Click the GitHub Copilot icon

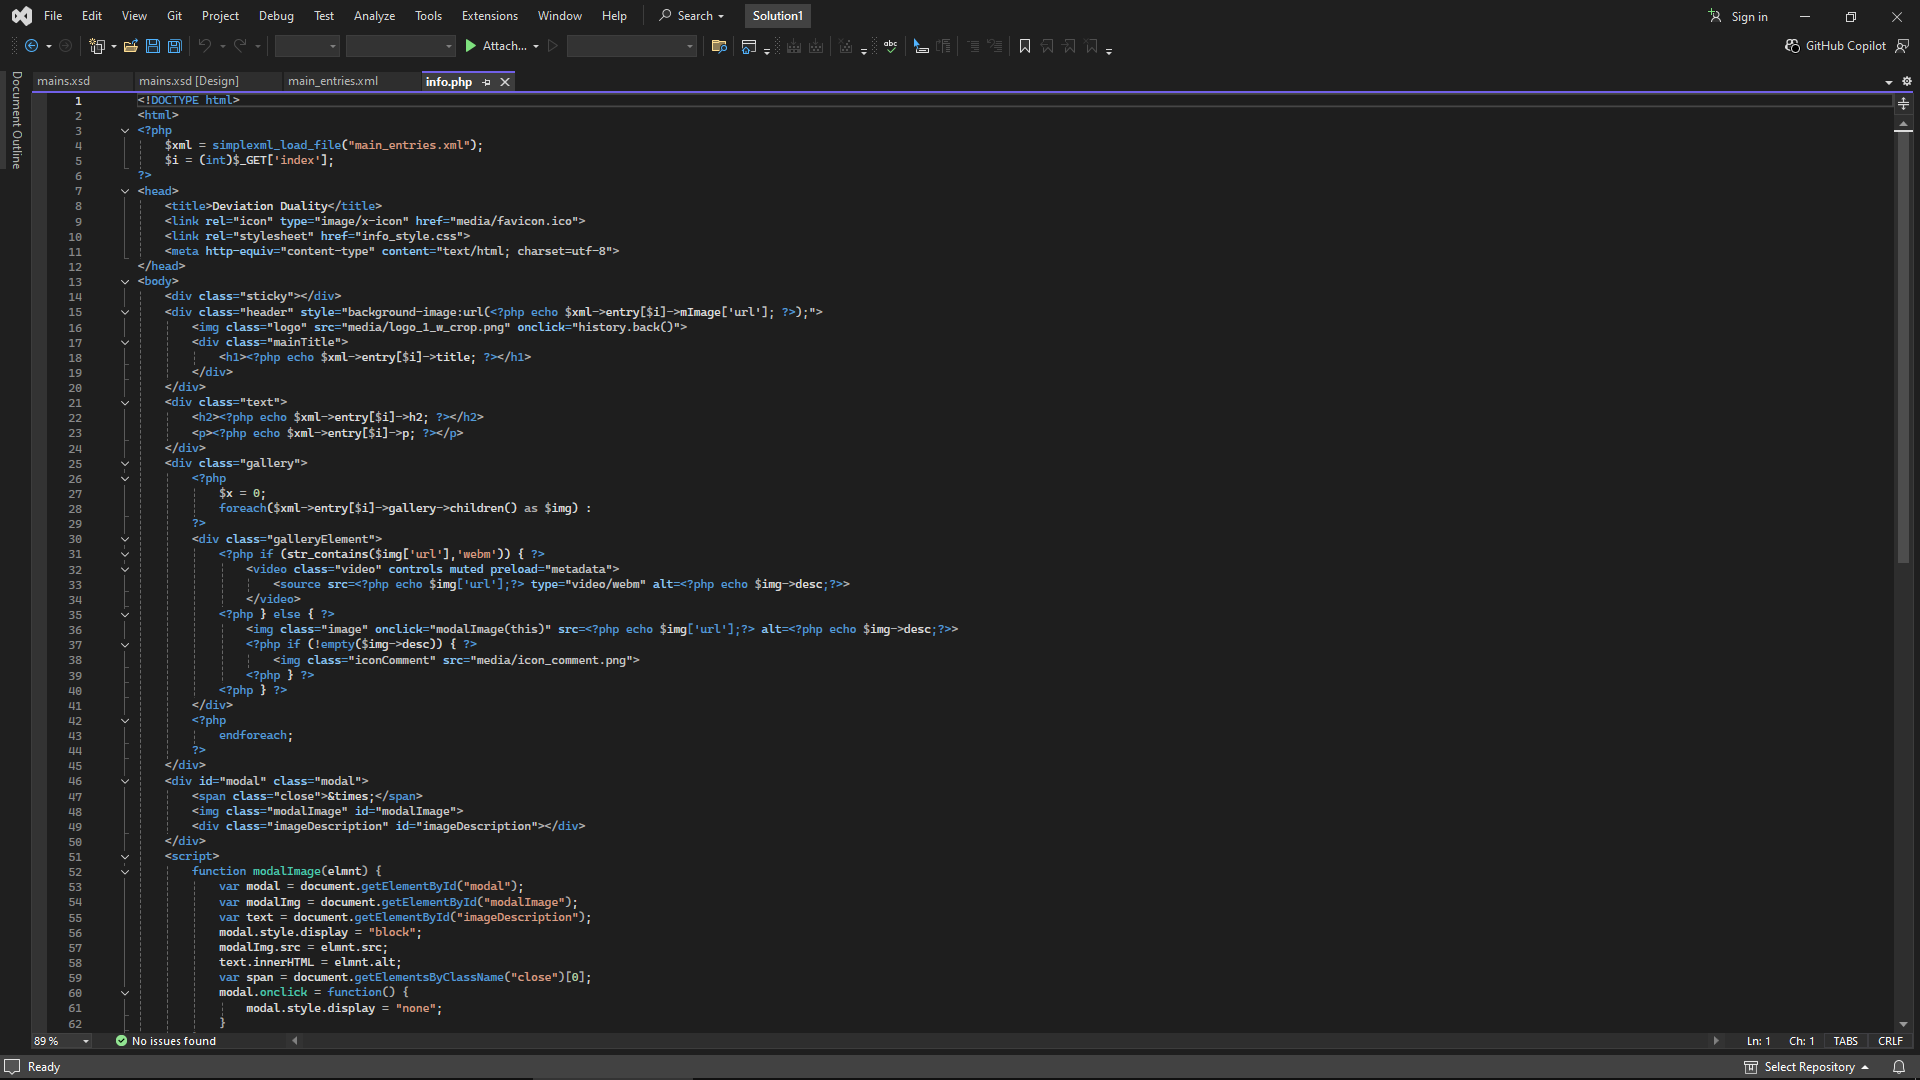1792,46
